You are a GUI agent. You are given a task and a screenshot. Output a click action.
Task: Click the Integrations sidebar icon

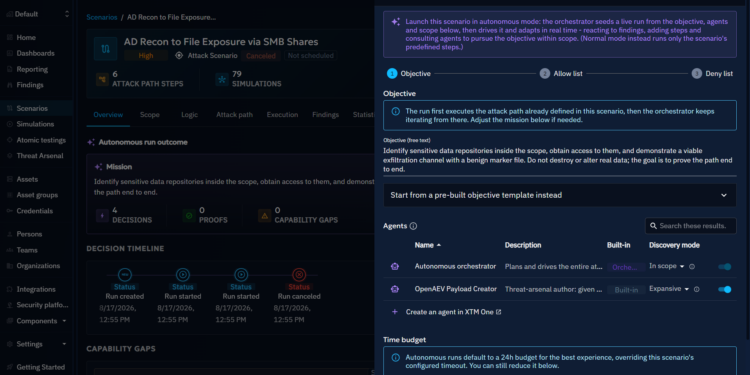click(10, 289)
